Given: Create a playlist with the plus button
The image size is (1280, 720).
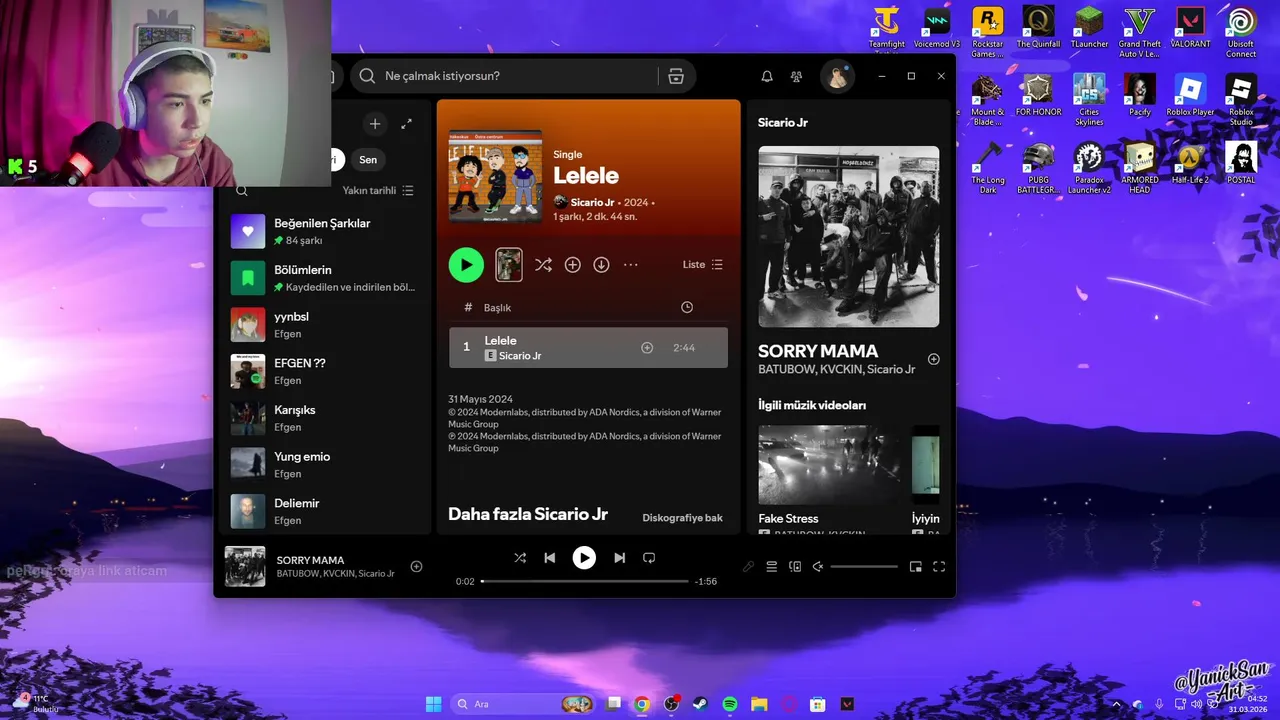Looking at the screenshot, I should pyautogui.click(x=375, y=124).
